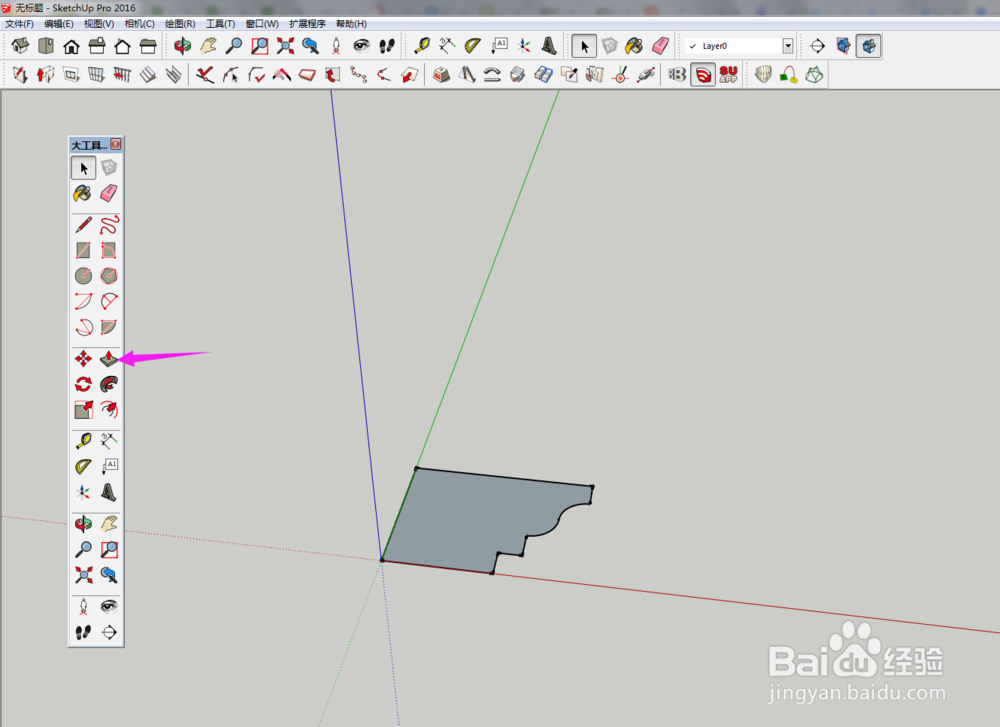Select the Push/Pull tool in Large Tool Set
The width and height of the screenshot is (1000, 727).
109,359
